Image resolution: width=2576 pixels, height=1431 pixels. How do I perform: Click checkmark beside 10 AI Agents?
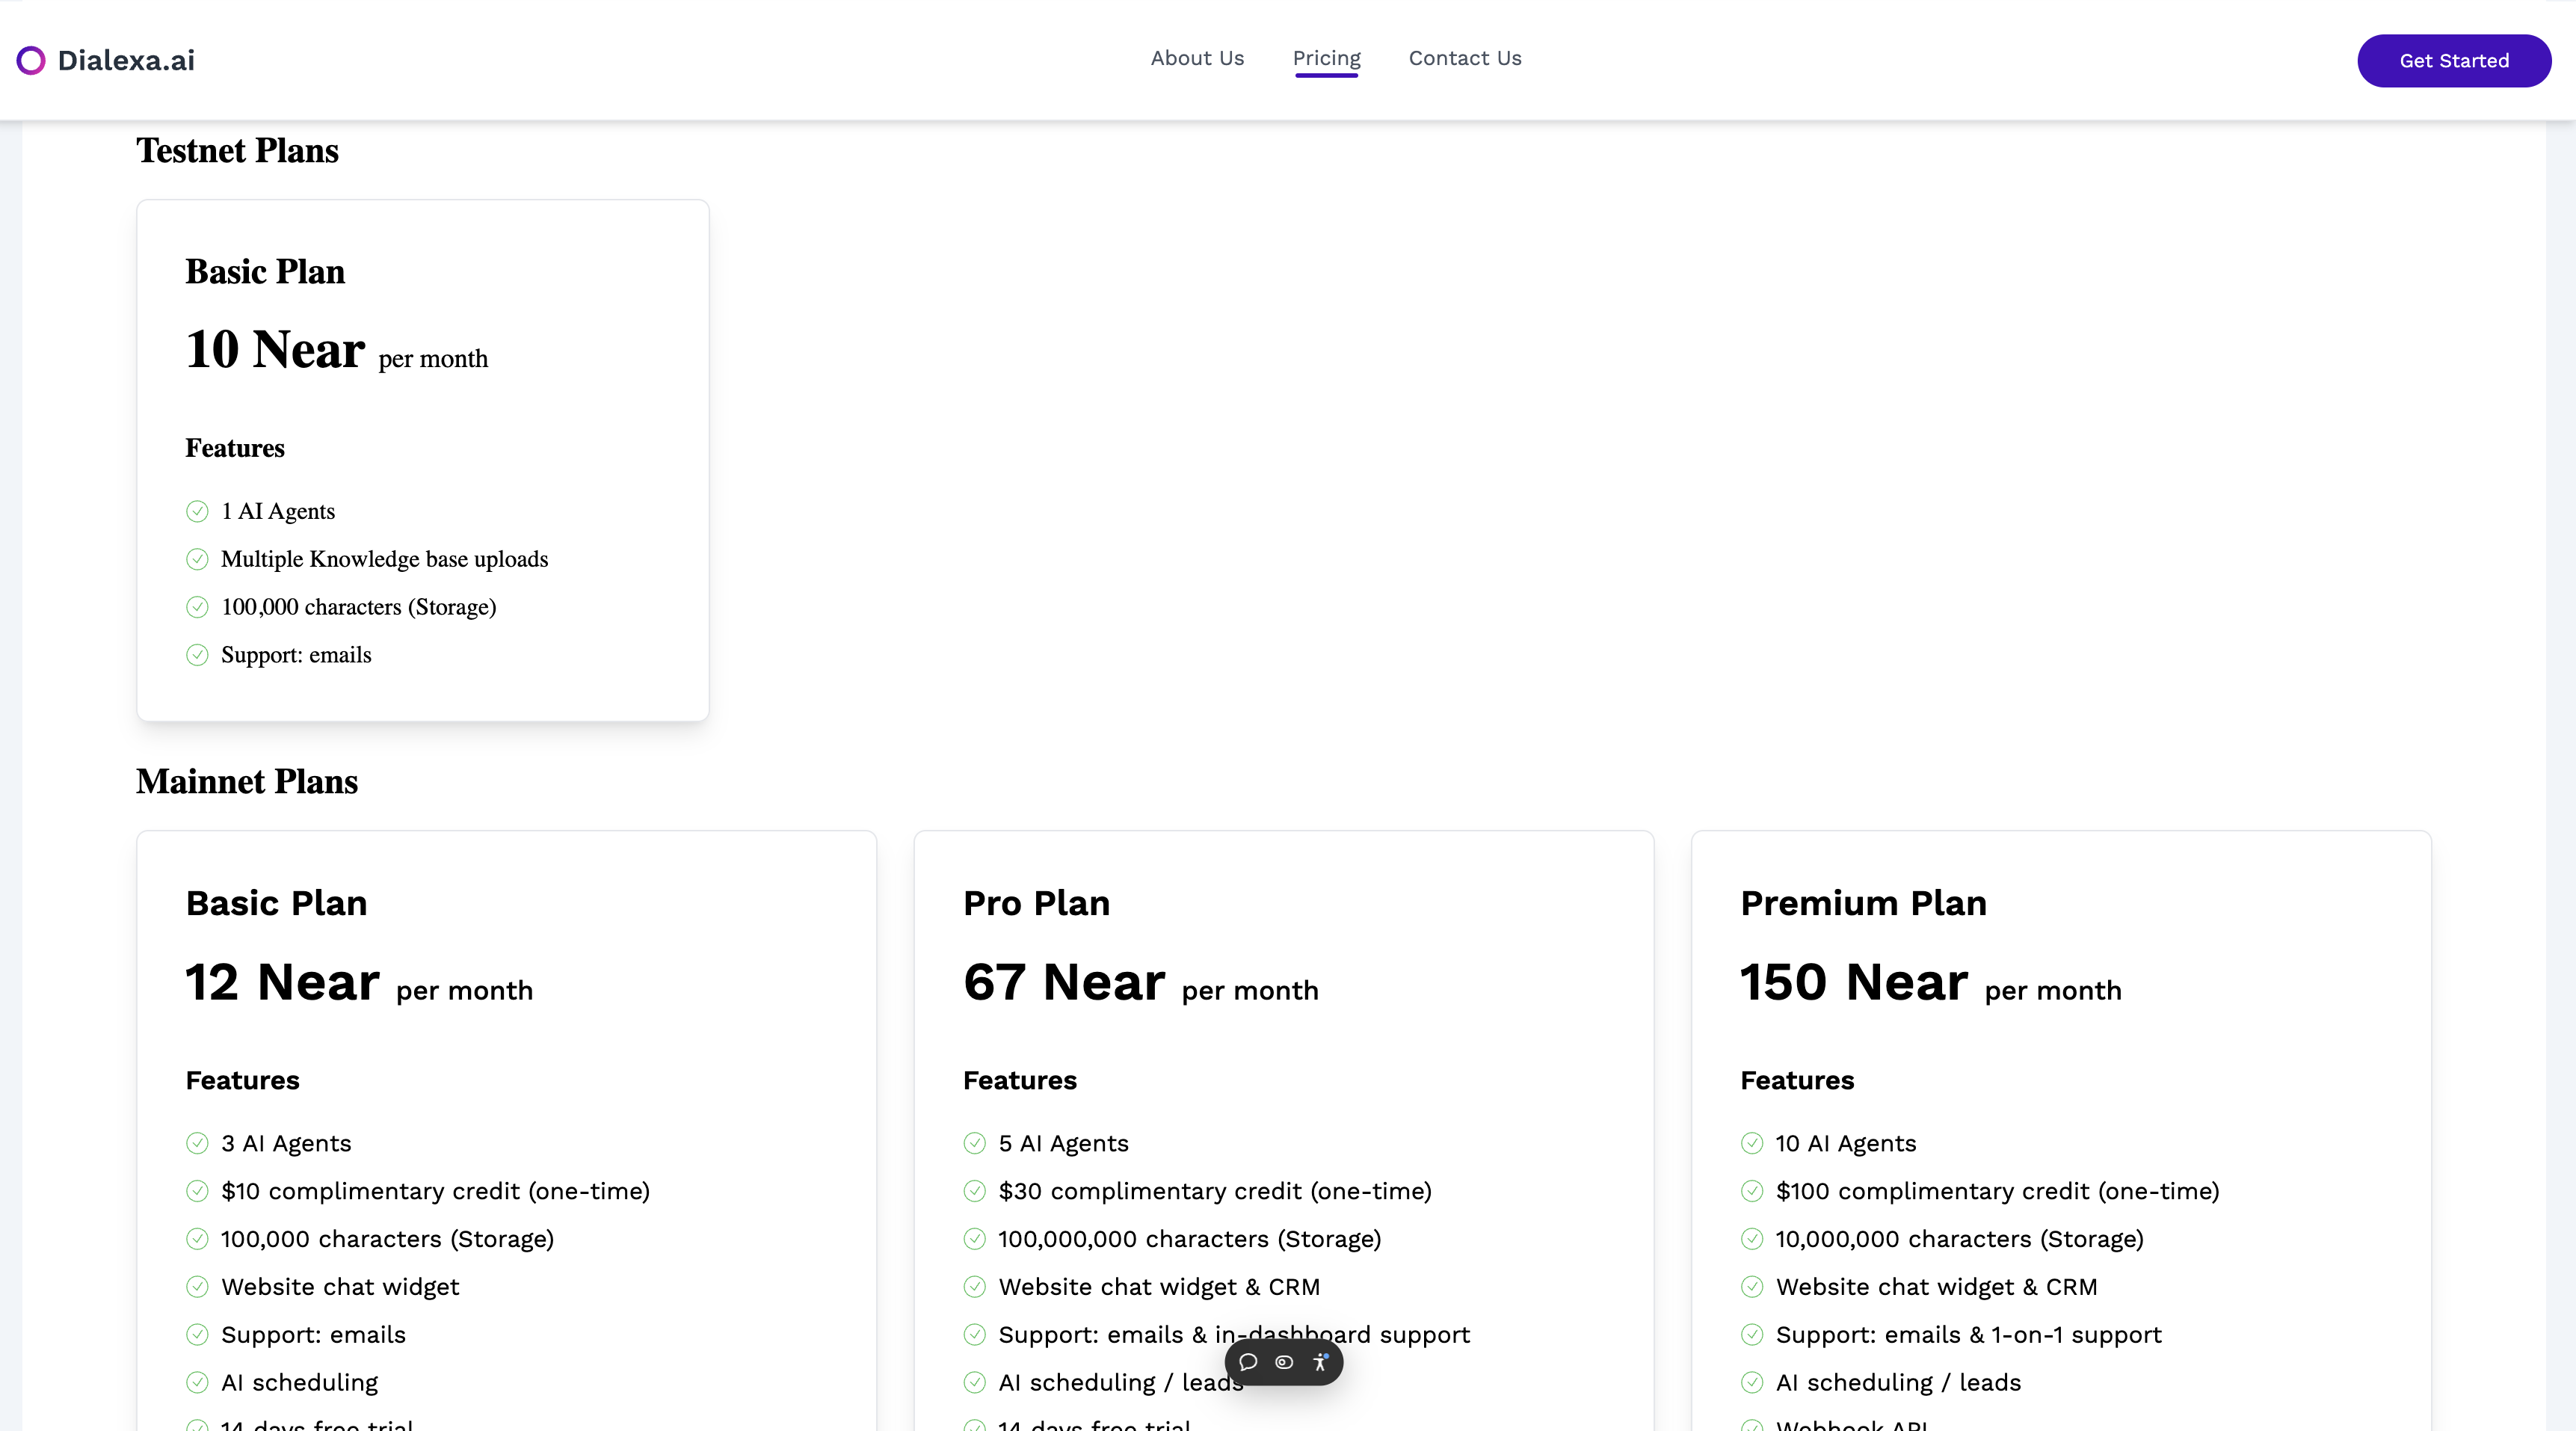click(1751, 1143)
